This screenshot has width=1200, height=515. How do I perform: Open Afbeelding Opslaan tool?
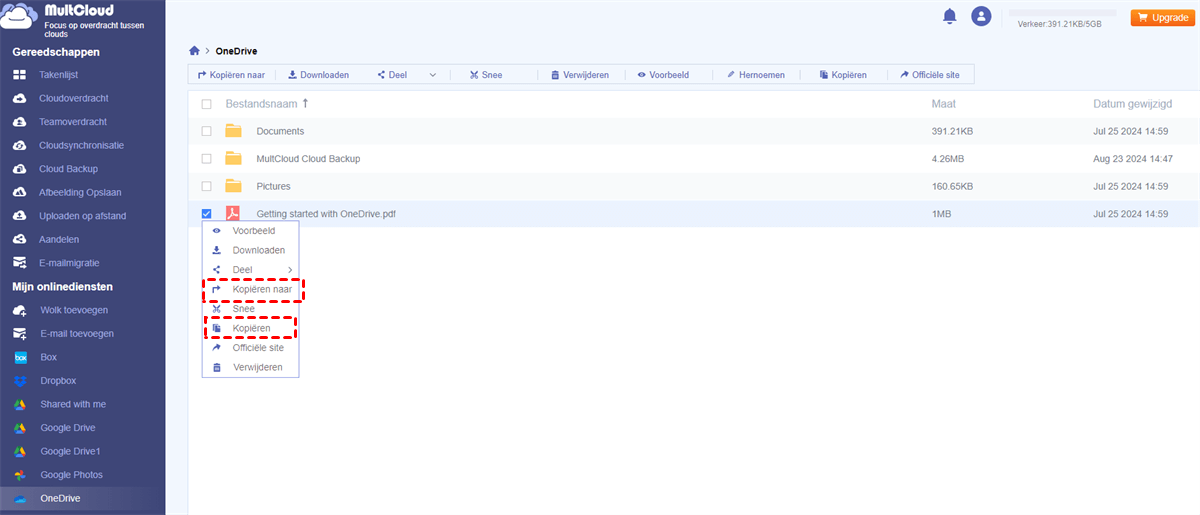(x=82, y=192)
